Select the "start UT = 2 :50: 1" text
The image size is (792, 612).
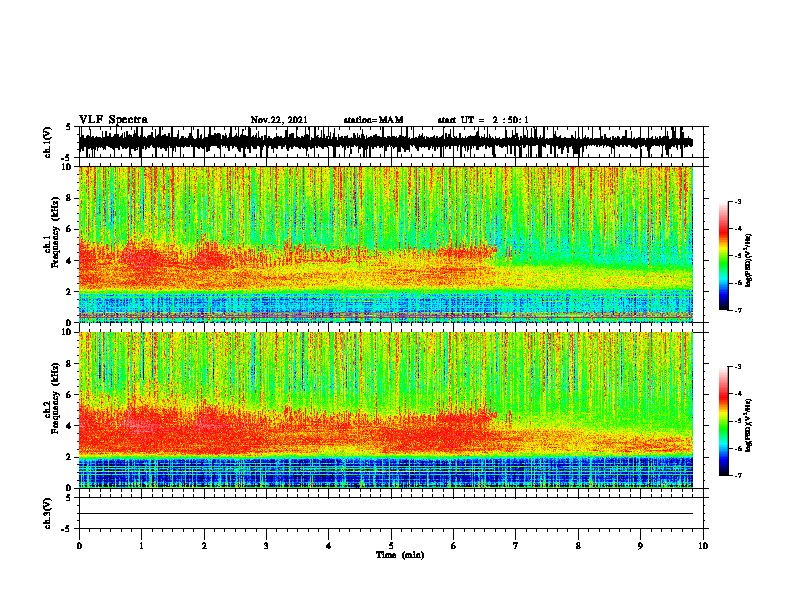[x=483, y=120]
